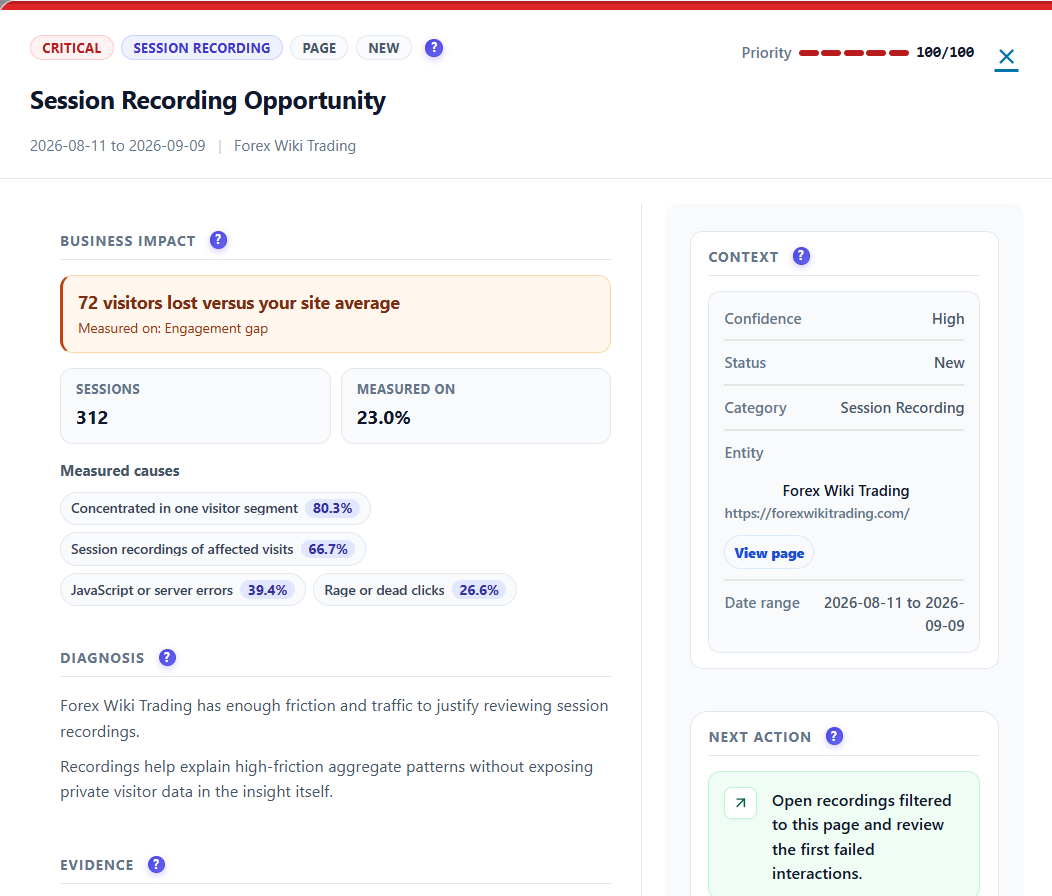Click the Measured on: Engagement gap text
Screen dimensions: 1052x896
tap(173, 329)
